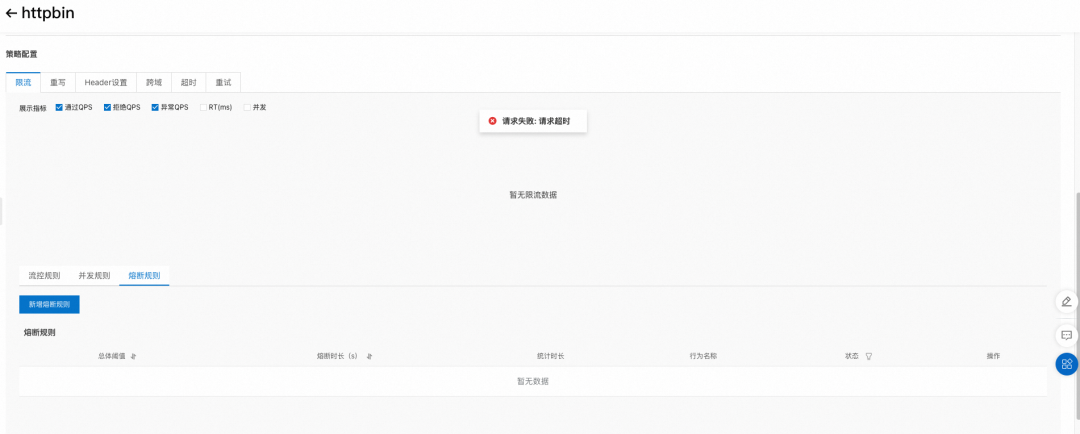1080x434 pixels.
Task: Click the 行为名称 column header
Action: (x=703, y=356)
